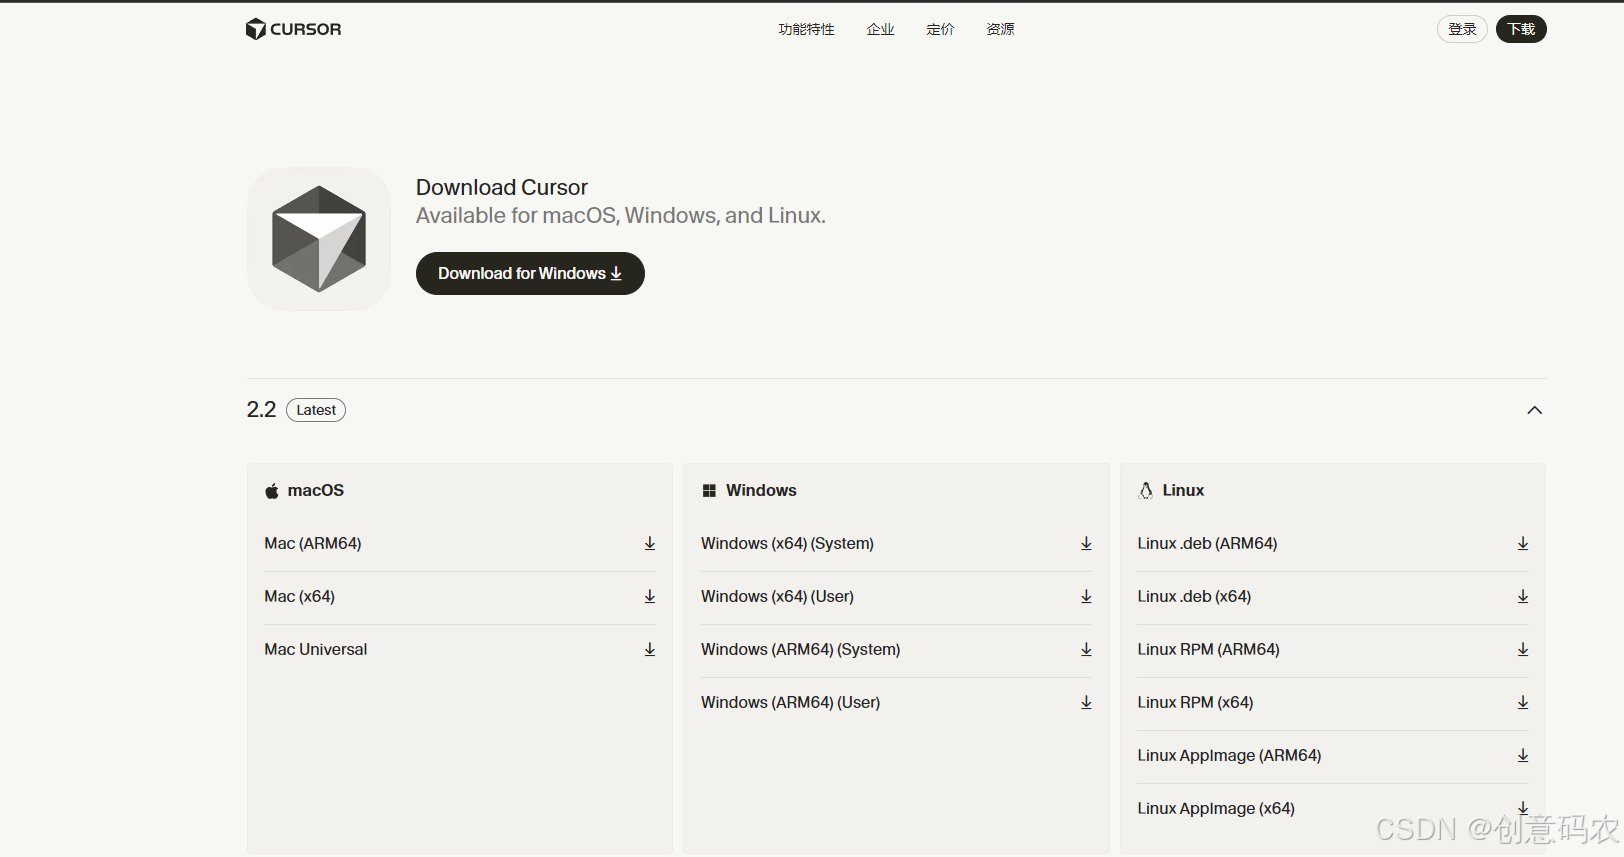Click the 2.2 version number text
The height and width of the screenshot is (857, 1624).
261,410
